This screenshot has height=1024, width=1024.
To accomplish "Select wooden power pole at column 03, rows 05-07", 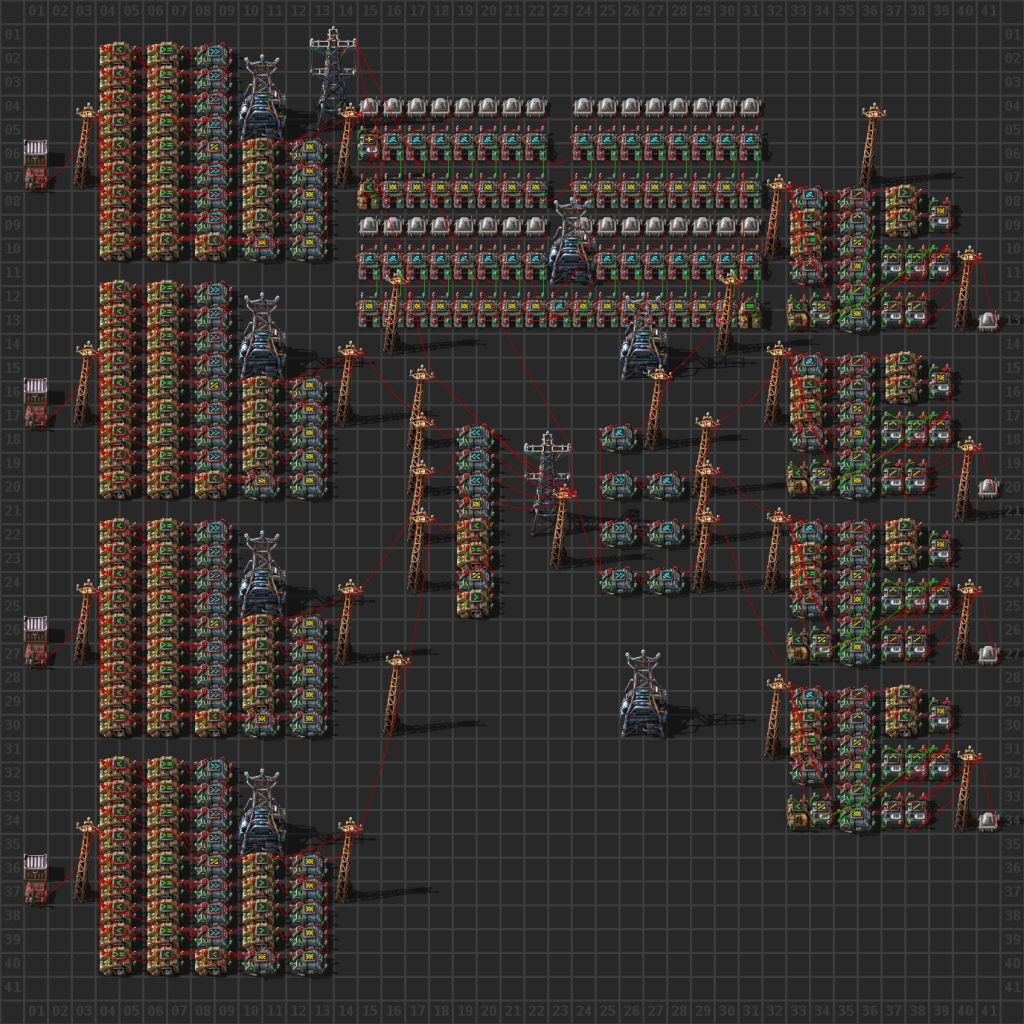I will [84, 145].
